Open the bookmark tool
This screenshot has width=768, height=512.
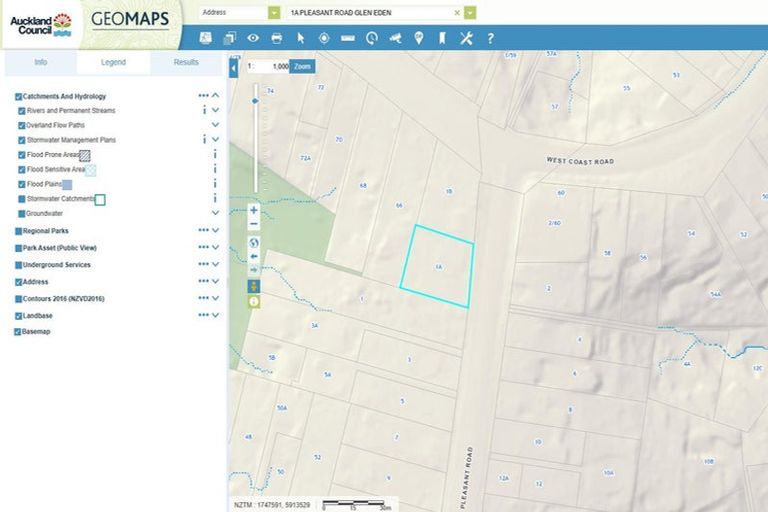point(441,38)
